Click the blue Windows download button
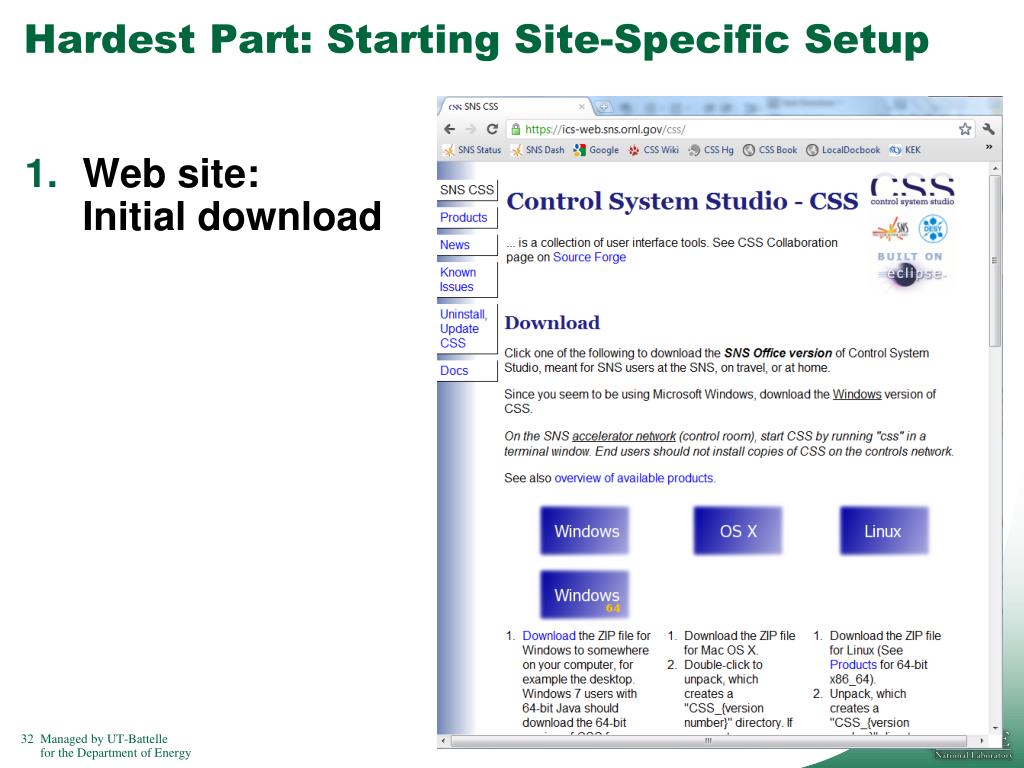This screenshot has height=768, width=1024. tap(586, 531)
